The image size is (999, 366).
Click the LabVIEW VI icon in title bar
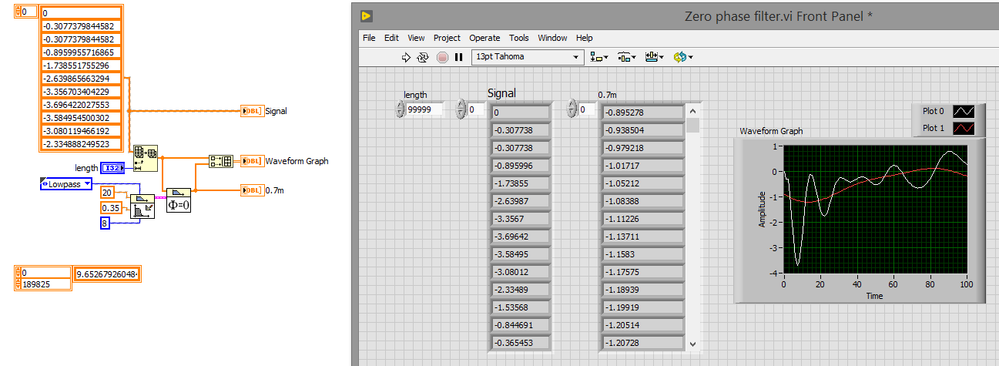click(x=366, y=16)
